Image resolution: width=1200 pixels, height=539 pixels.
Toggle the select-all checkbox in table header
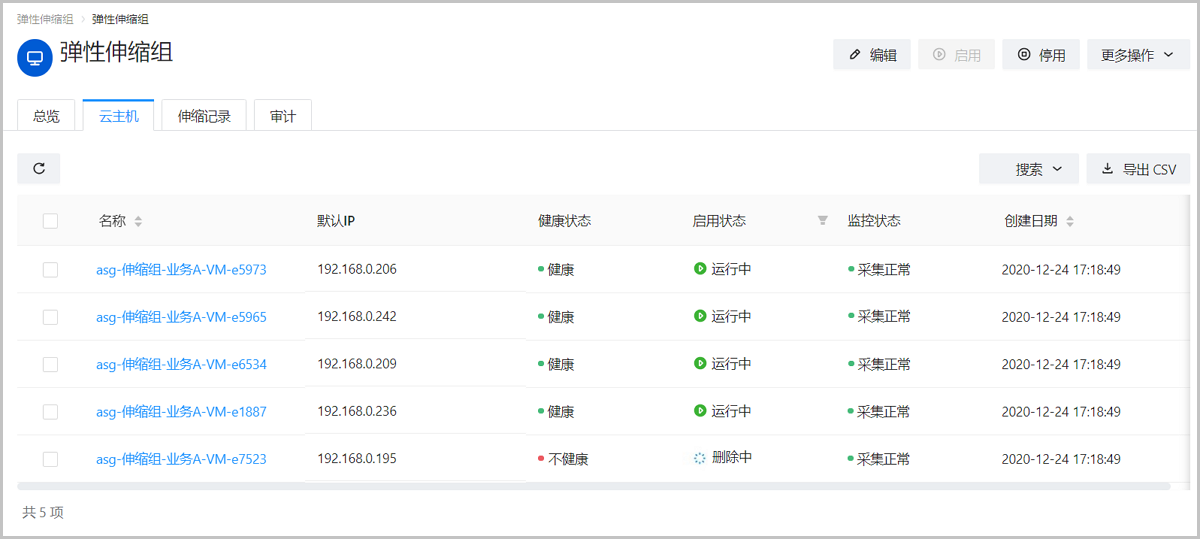tap(50, 221)
